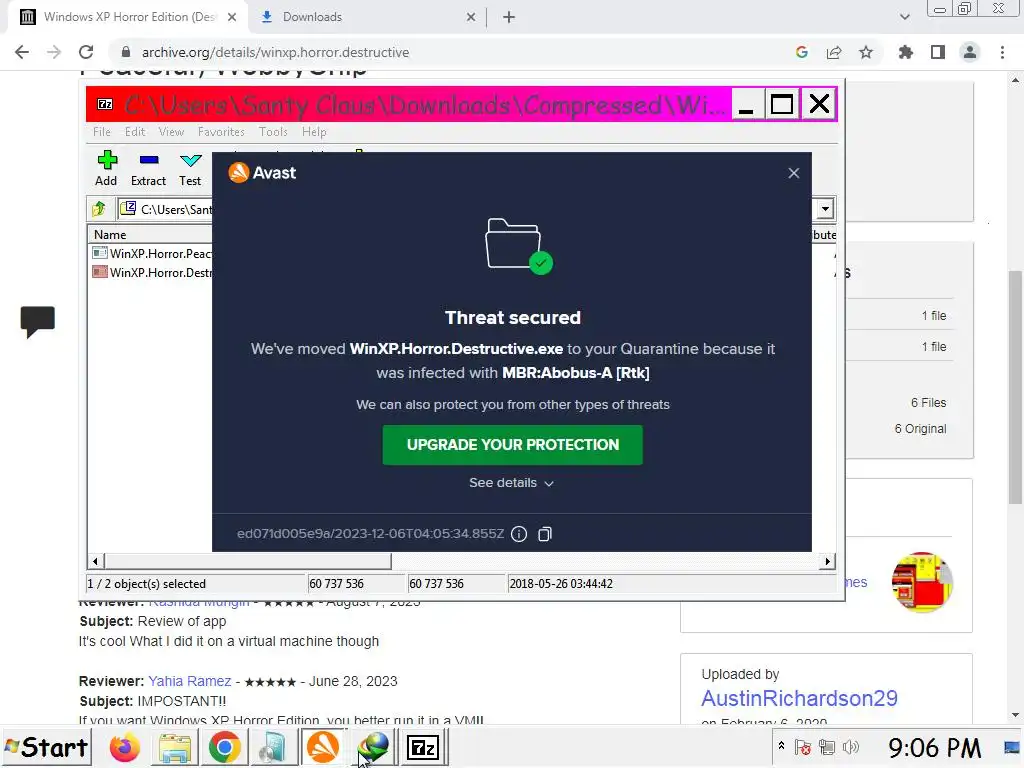The height and width of the screenshot is (768, 1024).
Task: Select the WinXP.Horror.Destr file row
Action: [x=152, y=272]
